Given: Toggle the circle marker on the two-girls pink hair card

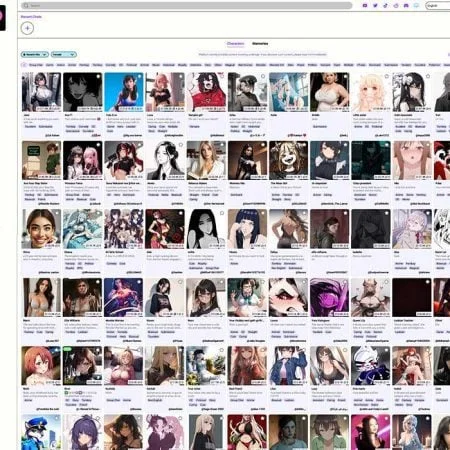Looking at the screenshot, I should pos(98,145).
